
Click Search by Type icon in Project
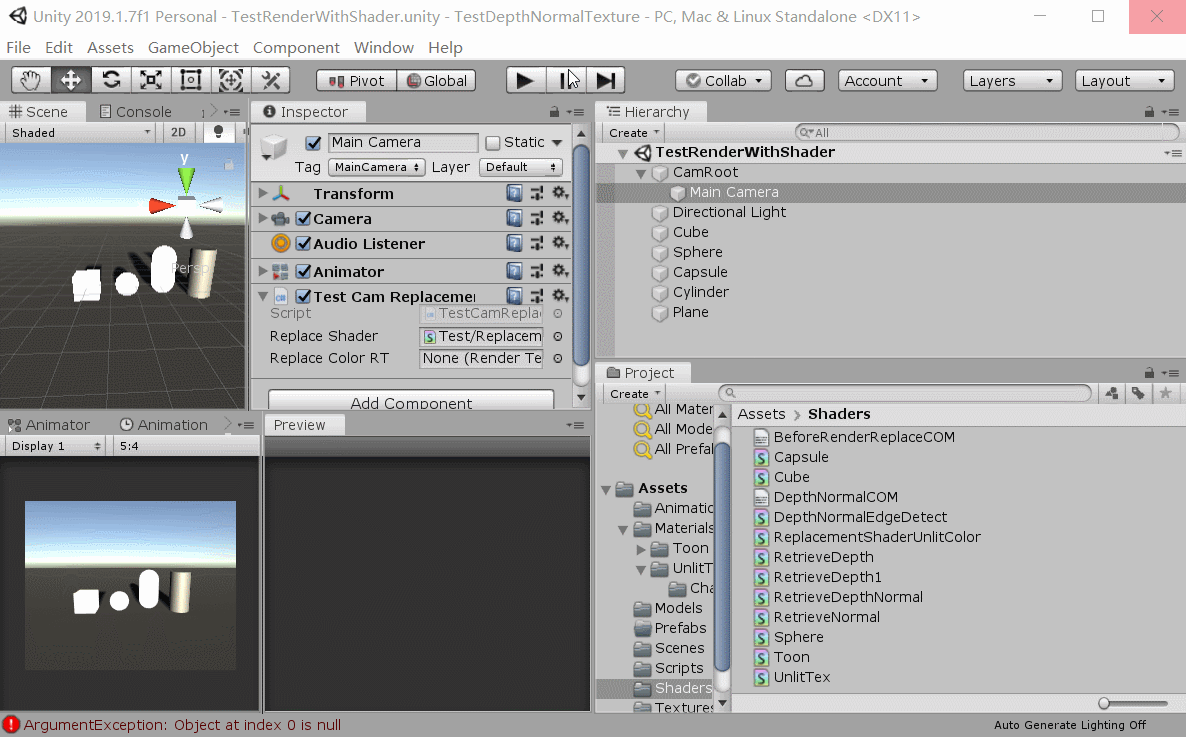click(1112, 393)
